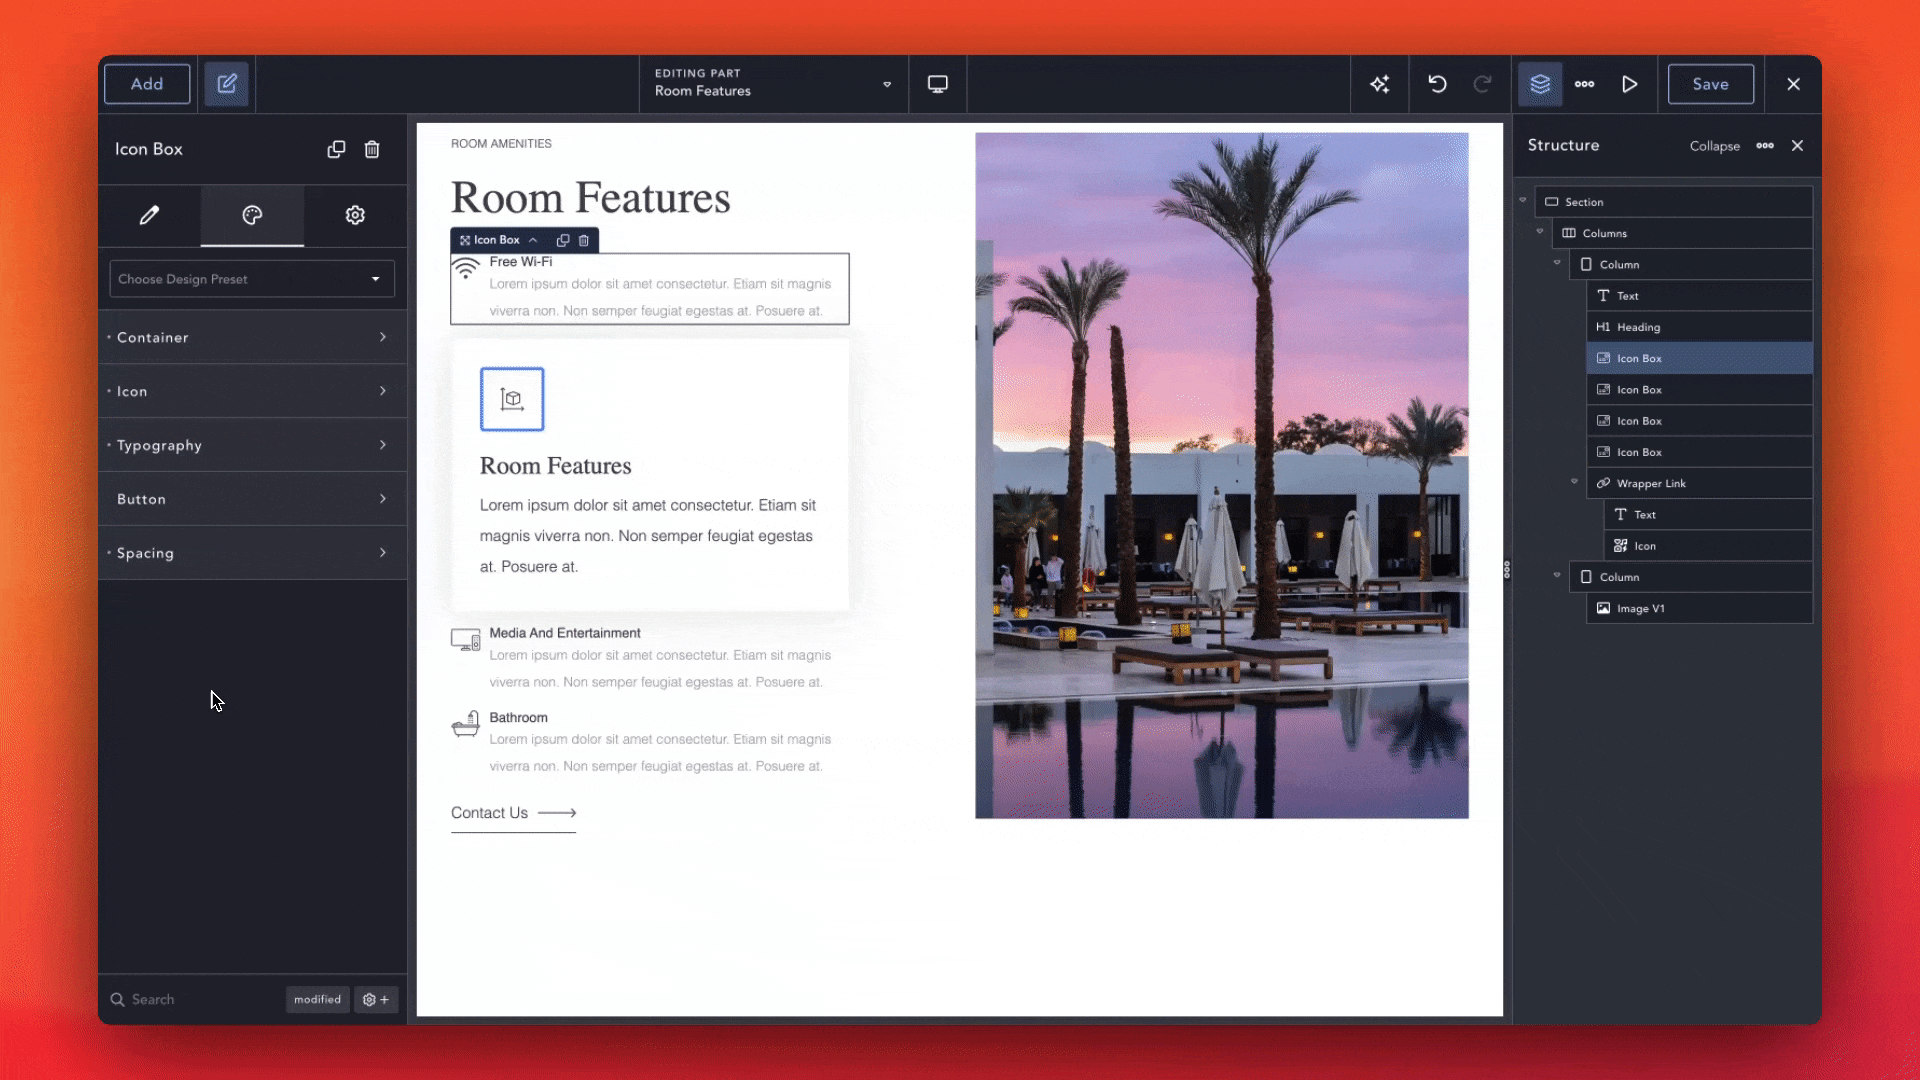The width and height of the screenshot is (1920, 1080).
Task: Preview the page with play icon
Action: pos(1629,84)
